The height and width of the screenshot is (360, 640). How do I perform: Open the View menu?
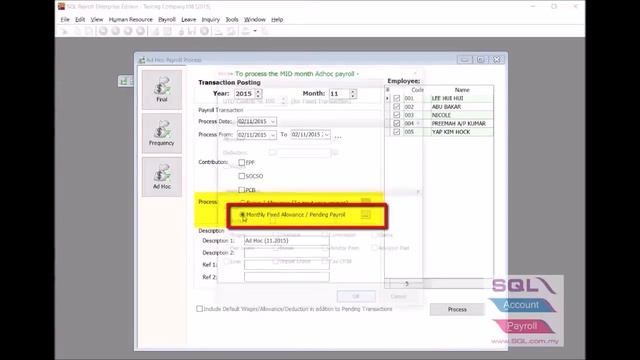pyautogui.click(x=97, y=19)
